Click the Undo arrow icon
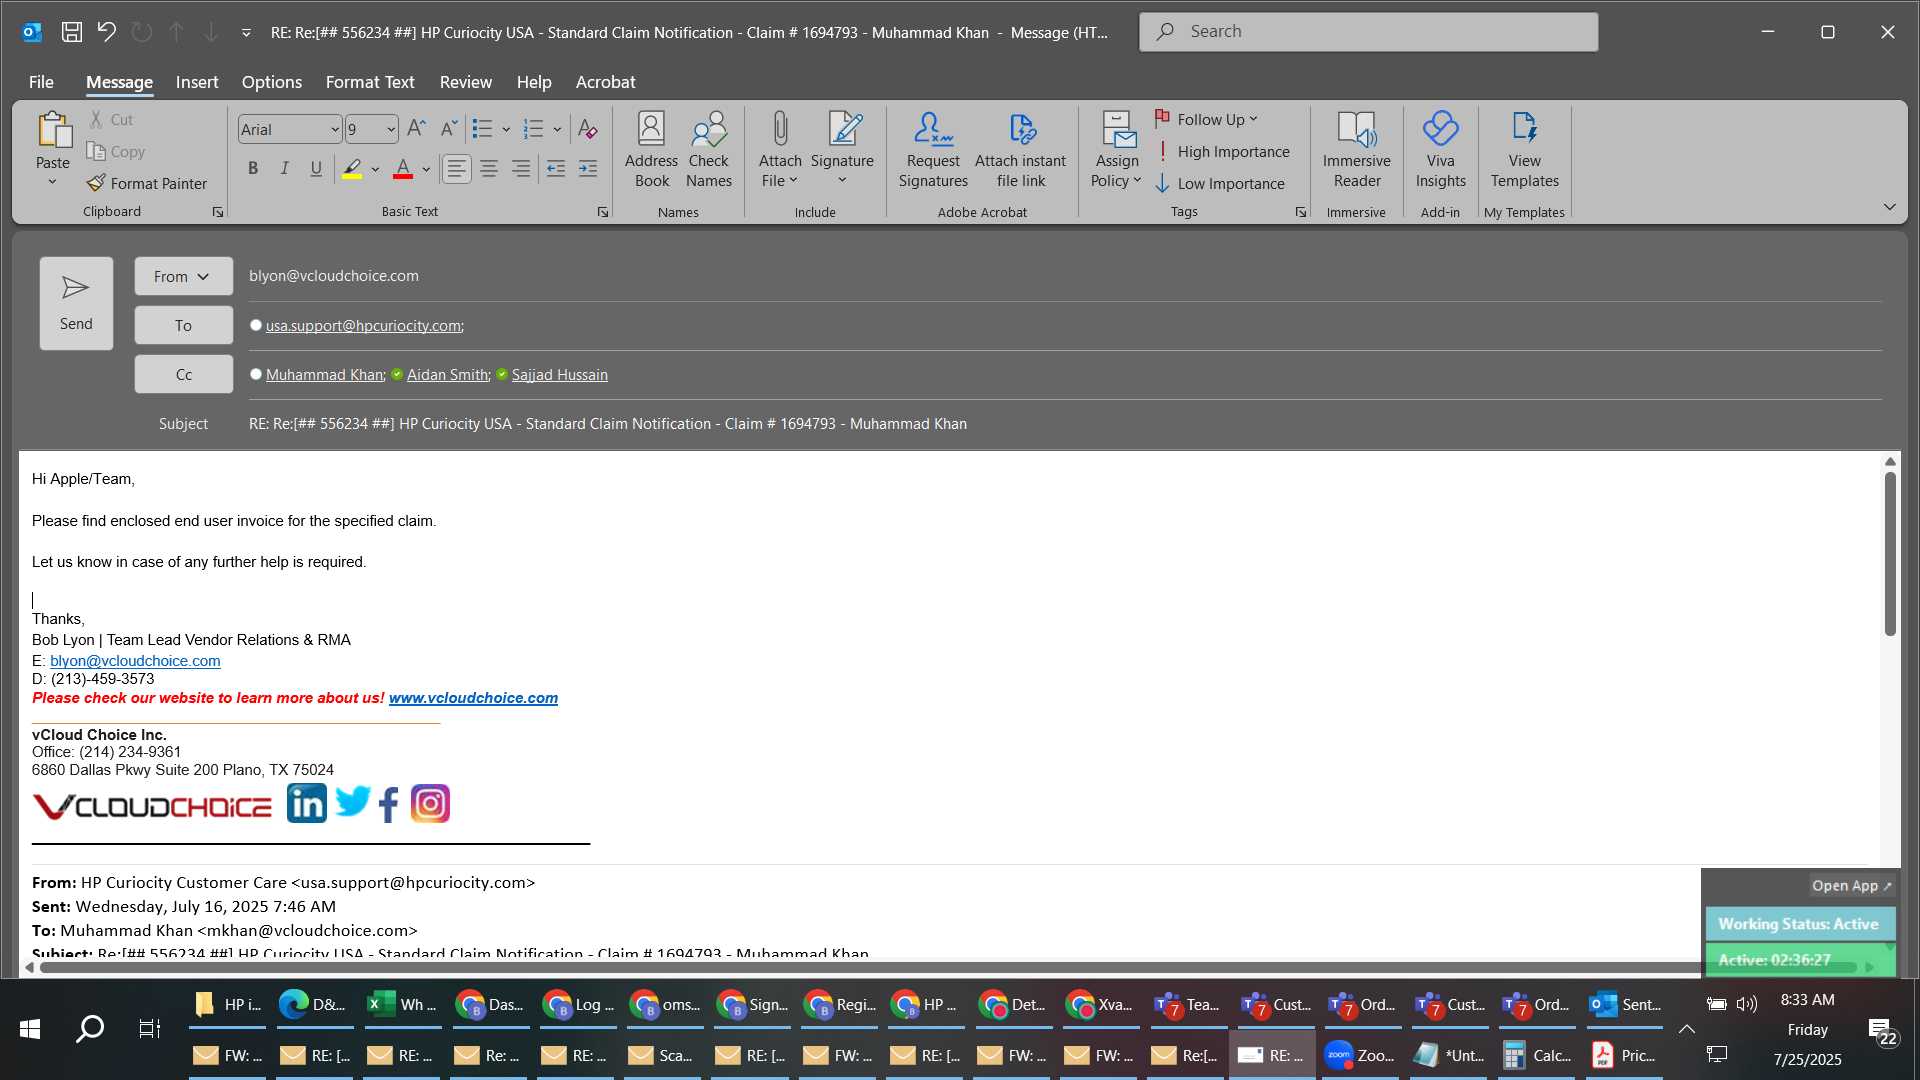This screenshot has height=1080, width=1920. click(106, 32)
